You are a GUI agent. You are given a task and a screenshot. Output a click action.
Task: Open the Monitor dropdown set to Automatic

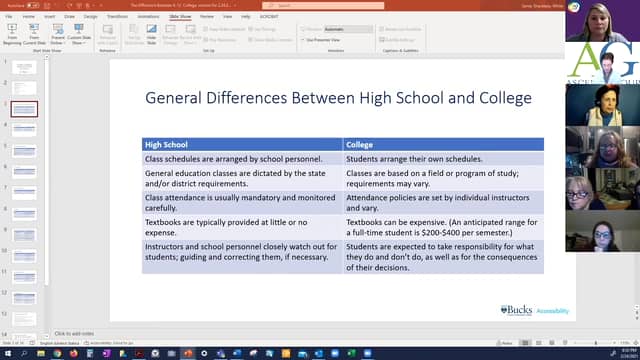point(348,29)
